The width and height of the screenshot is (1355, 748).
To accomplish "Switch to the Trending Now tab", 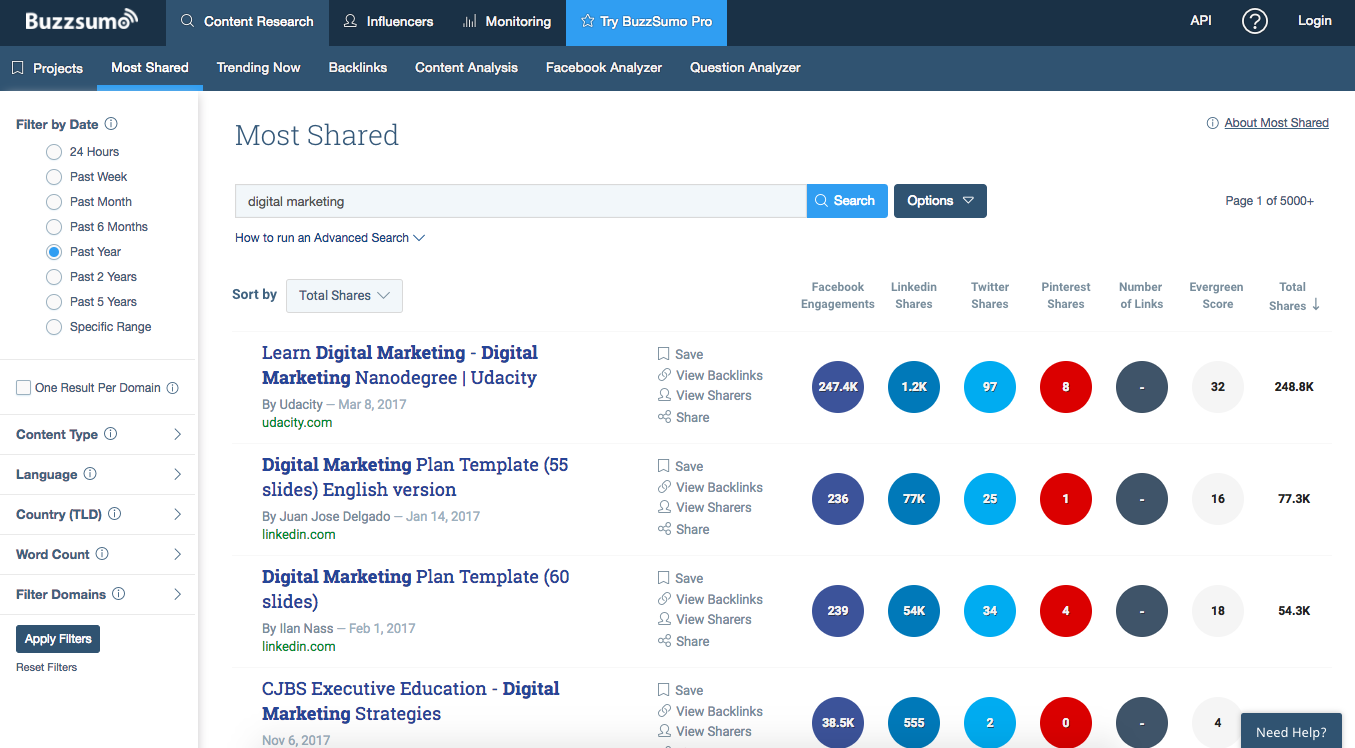I will click(x=258, y=67).
